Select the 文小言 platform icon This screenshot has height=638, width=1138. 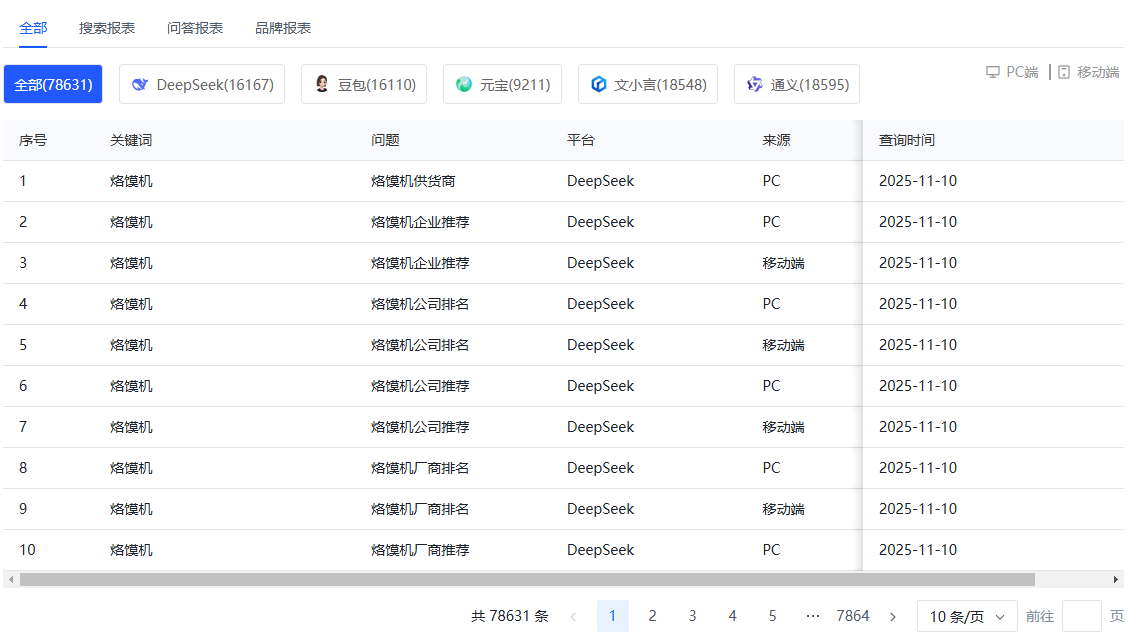(598, 84)
